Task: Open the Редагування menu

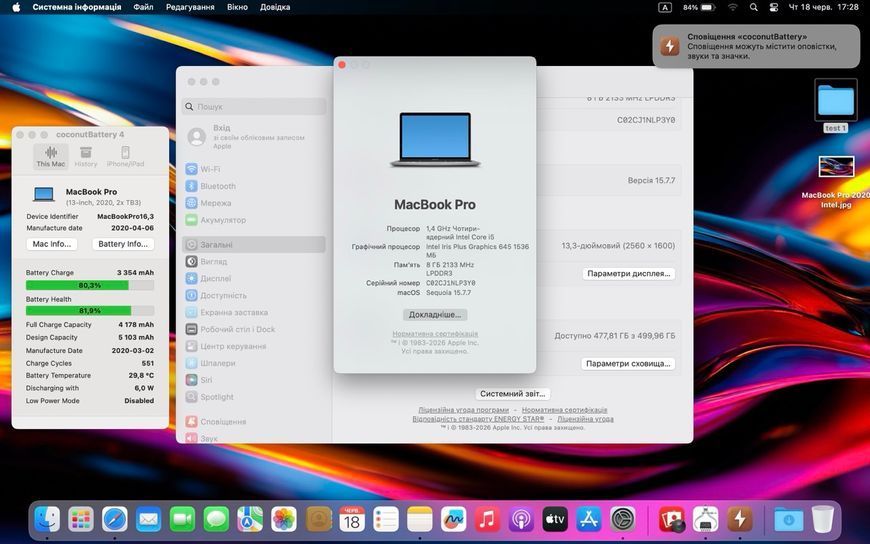Action: [x=190, y=7]
